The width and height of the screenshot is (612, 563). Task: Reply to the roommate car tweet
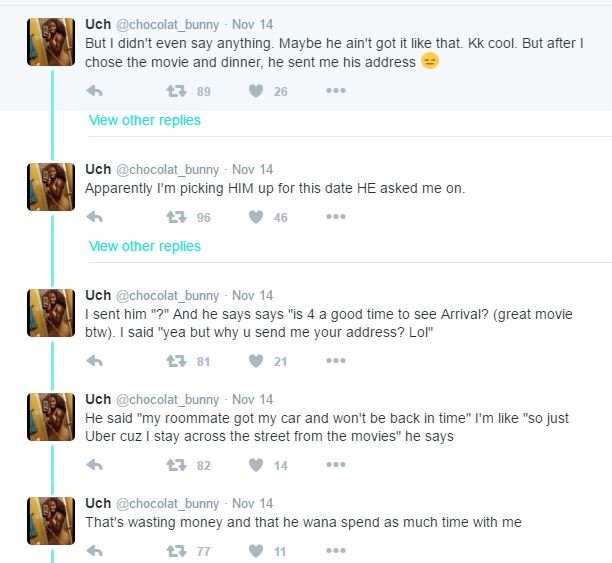pyautogui.click(x=95, y=465)
